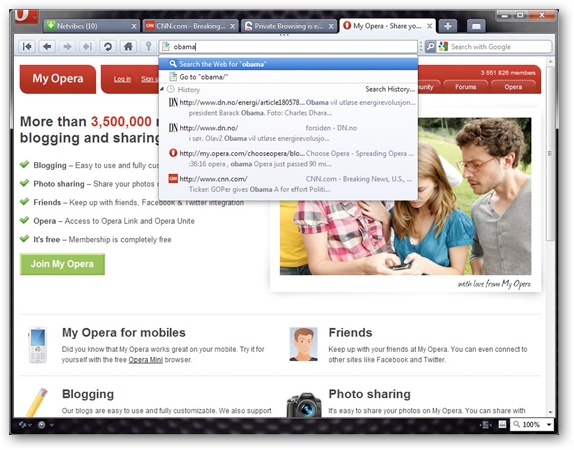Click the group photo with phone
The width and height of the screenshot is (574, 450).
click(x=405, y=196)
